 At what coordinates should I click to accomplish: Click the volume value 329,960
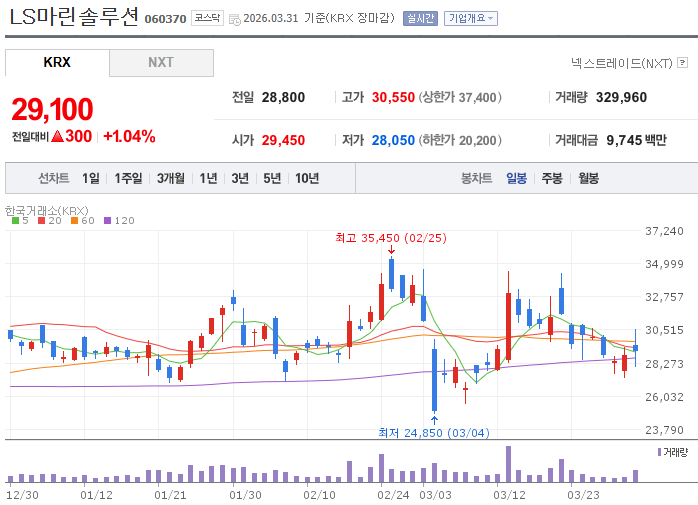click(x=621, y=97)
